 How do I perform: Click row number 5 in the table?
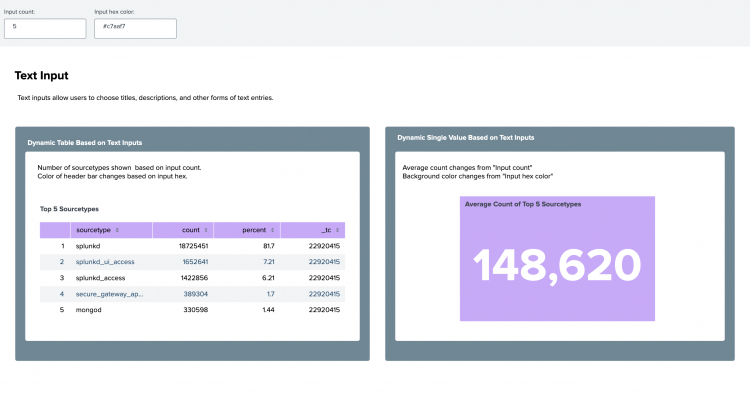[62, 310]
